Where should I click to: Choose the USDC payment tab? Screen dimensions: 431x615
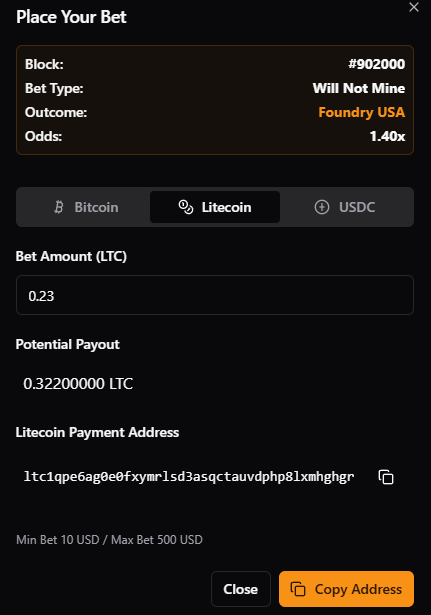[x=345, y=207]
